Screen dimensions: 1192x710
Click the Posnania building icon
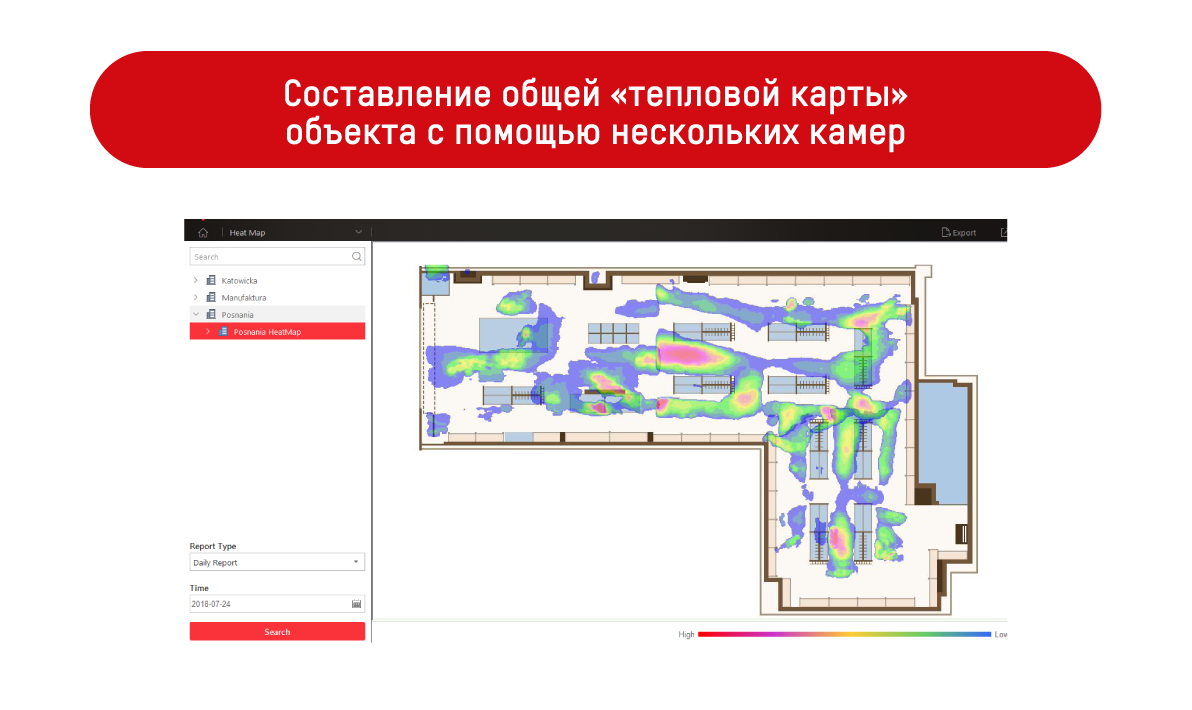pyautogui.click(x=211, y=315)
